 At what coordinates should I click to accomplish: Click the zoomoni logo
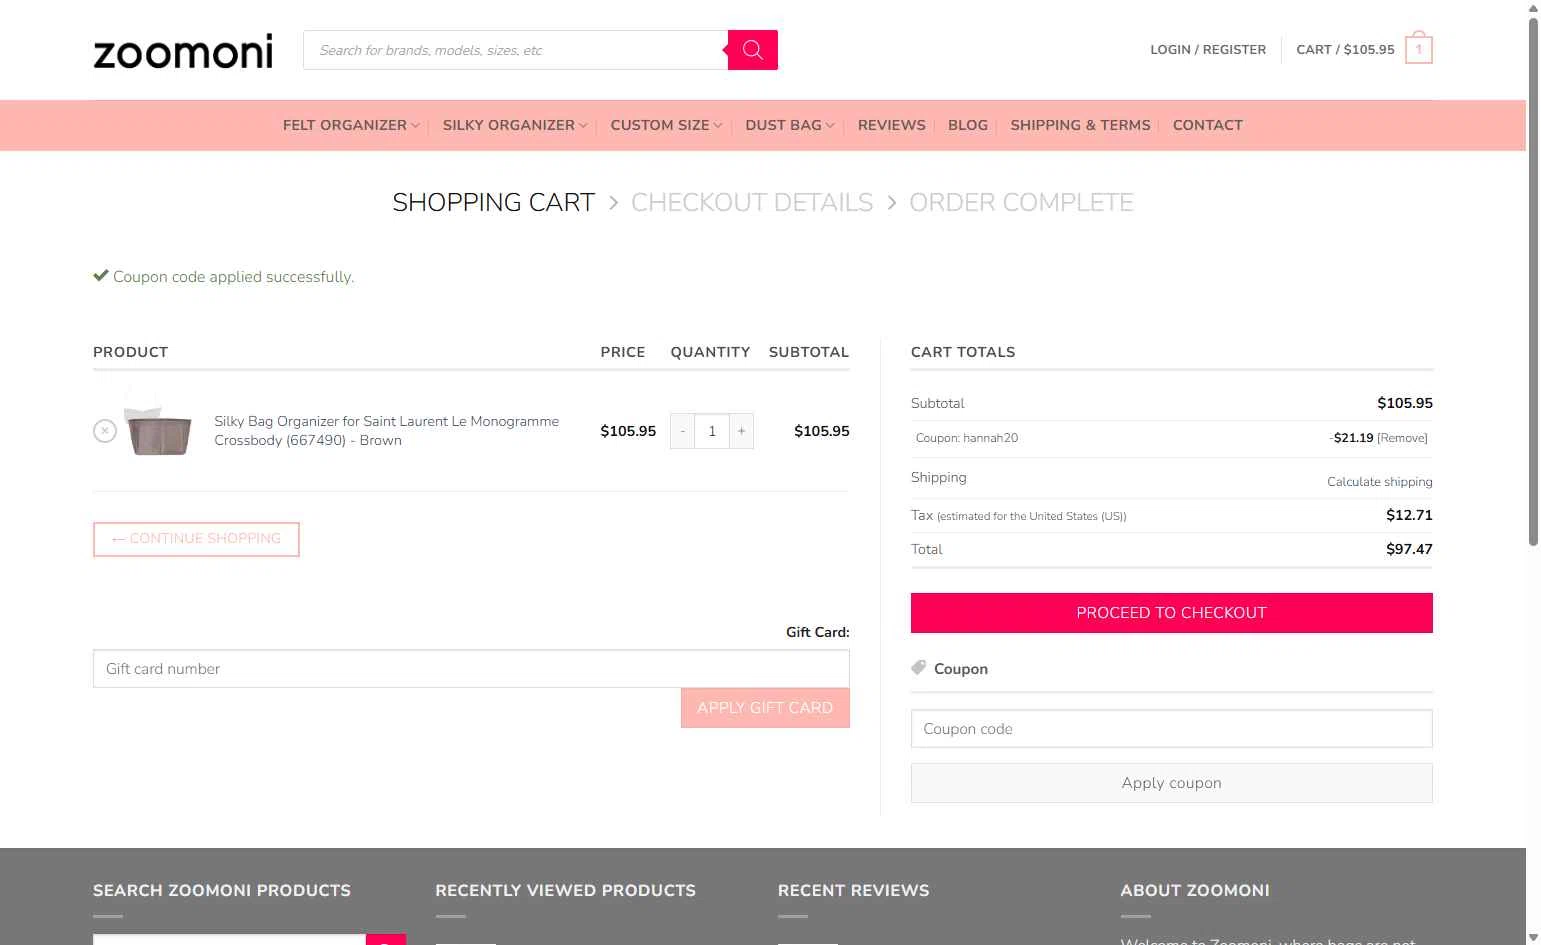tap(183, 52)
